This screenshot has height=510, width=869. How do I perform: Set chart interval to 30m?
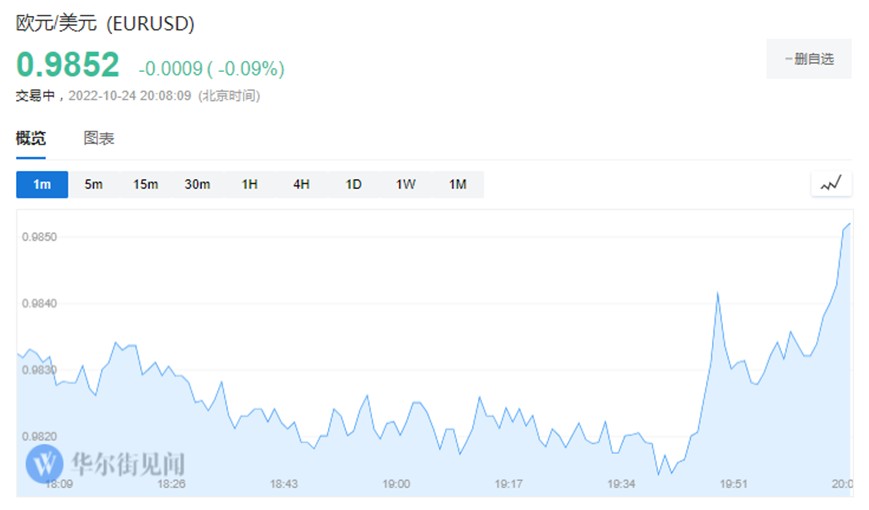coord(197,184)
